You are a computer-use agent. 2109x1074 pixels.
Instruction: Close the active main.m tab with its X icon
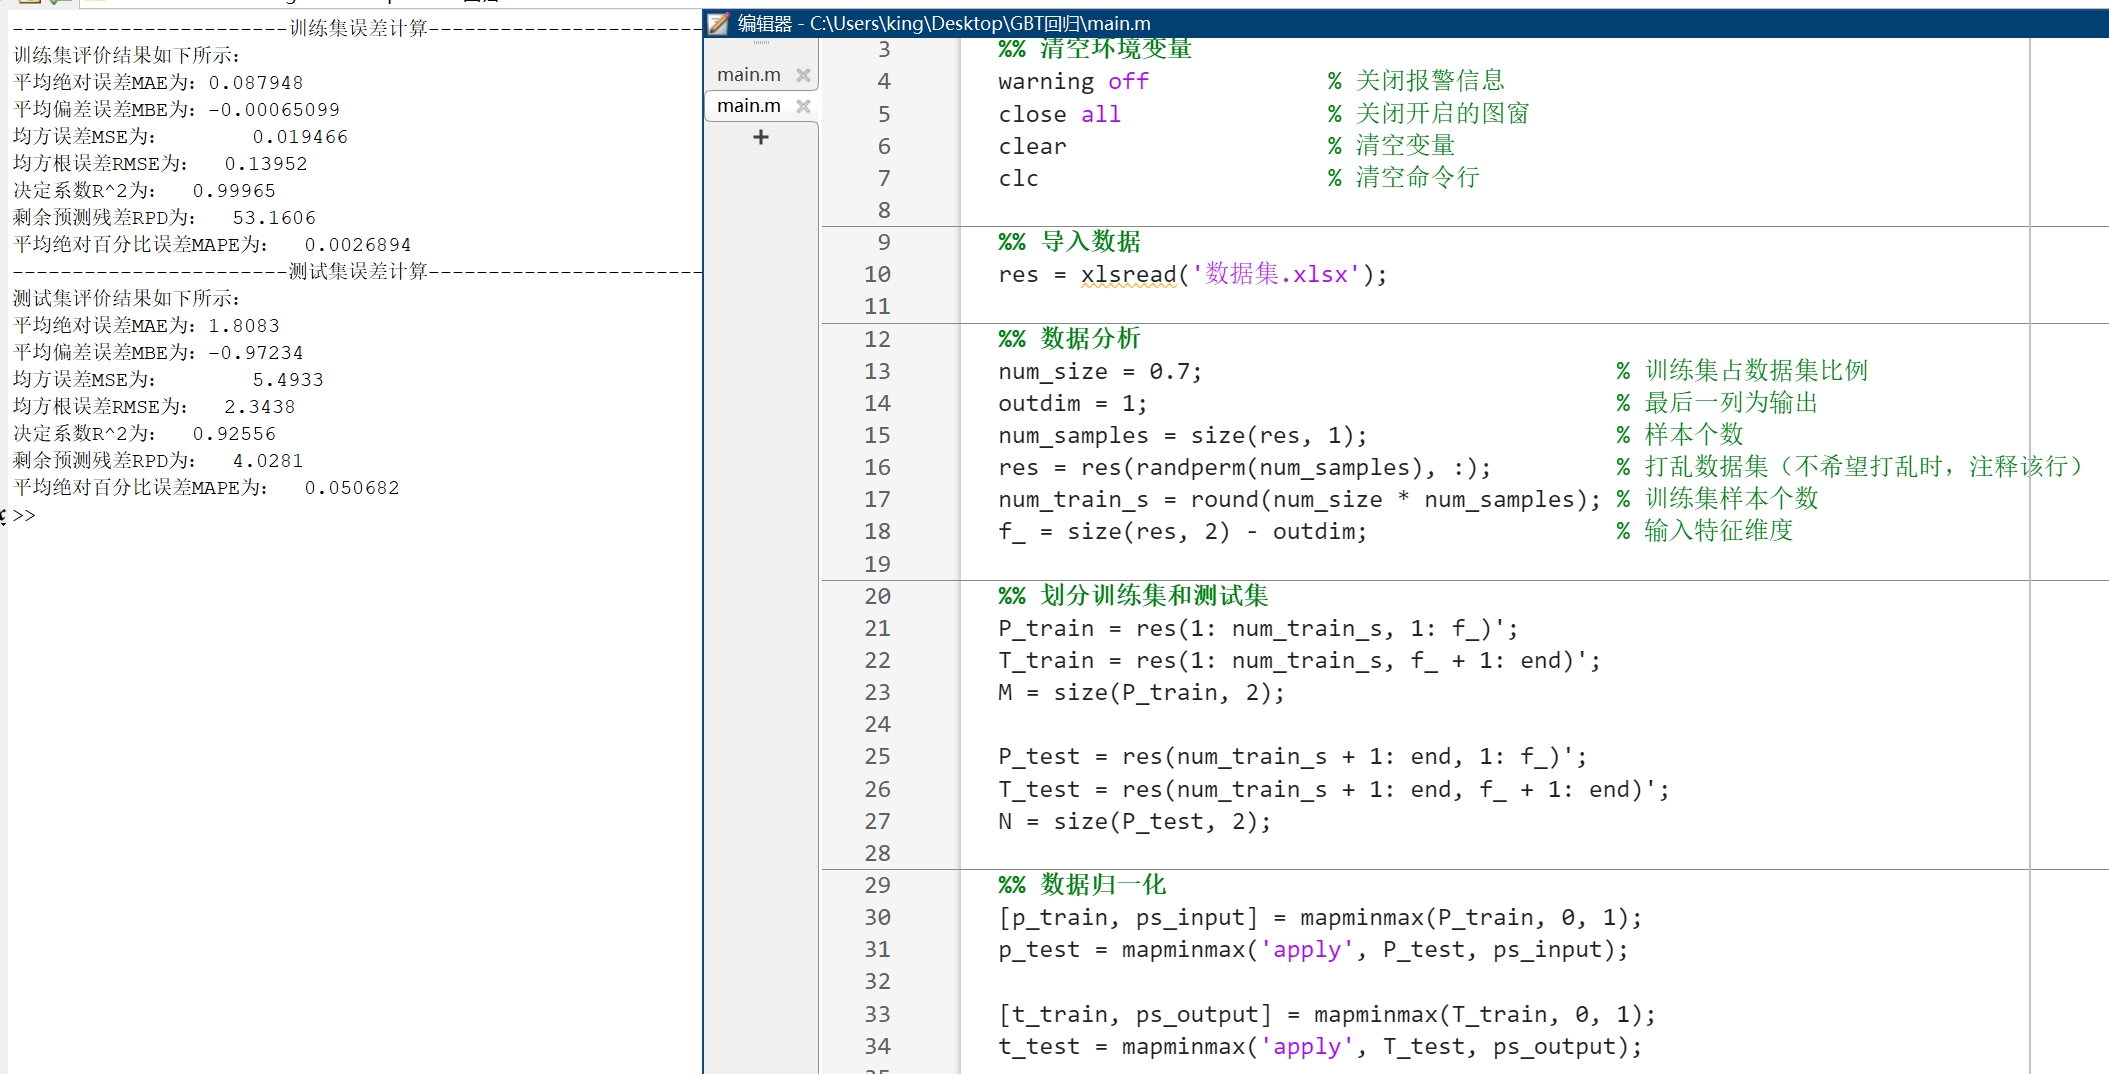click(803, 106)
